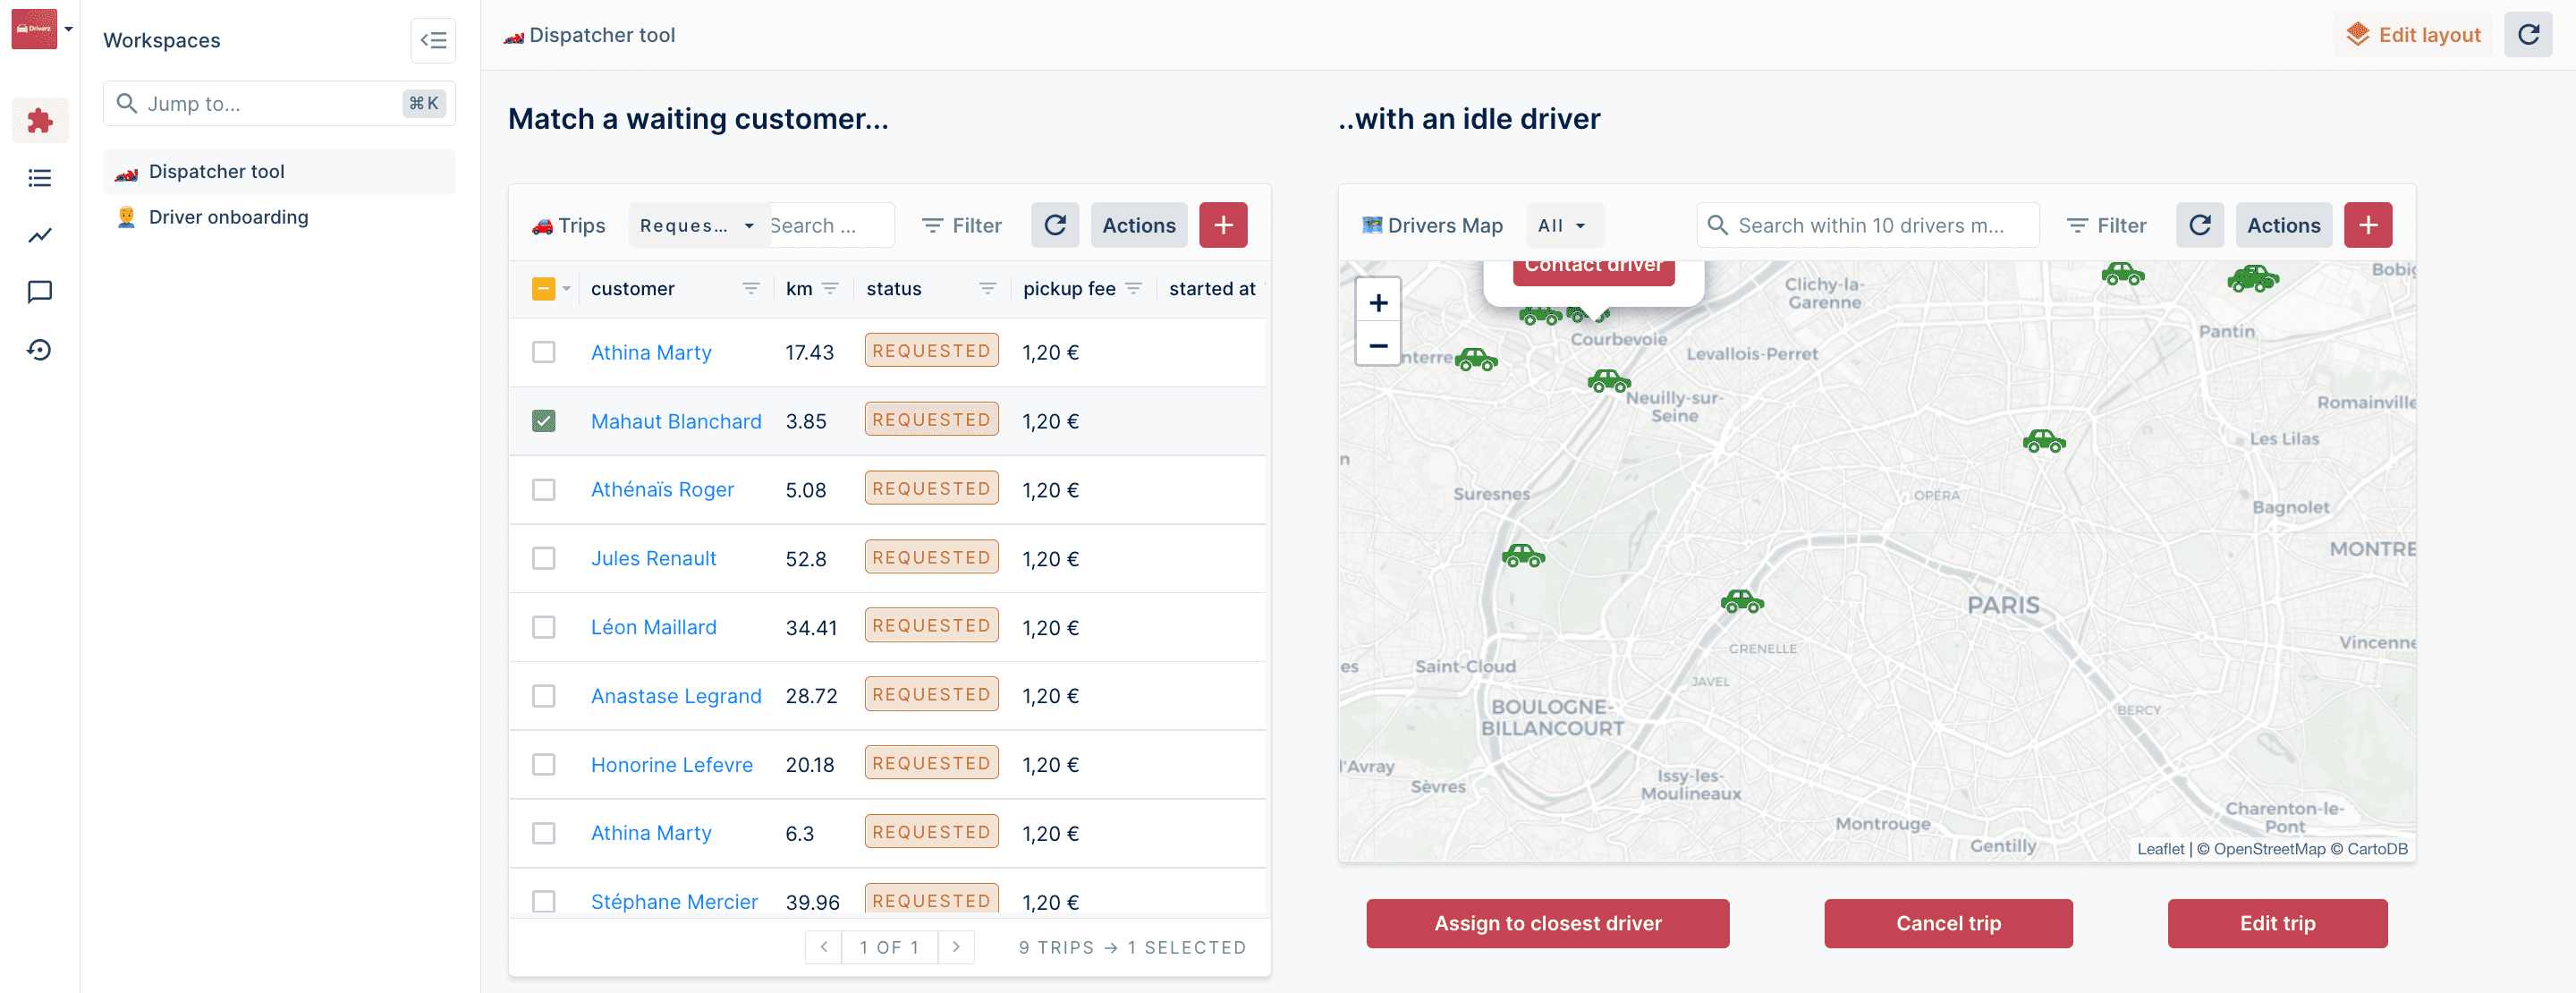The height and width of the screenshot is (993, 2576).
Task: Select the Jules Renault trip checkbox
Action: coord(543,559)
